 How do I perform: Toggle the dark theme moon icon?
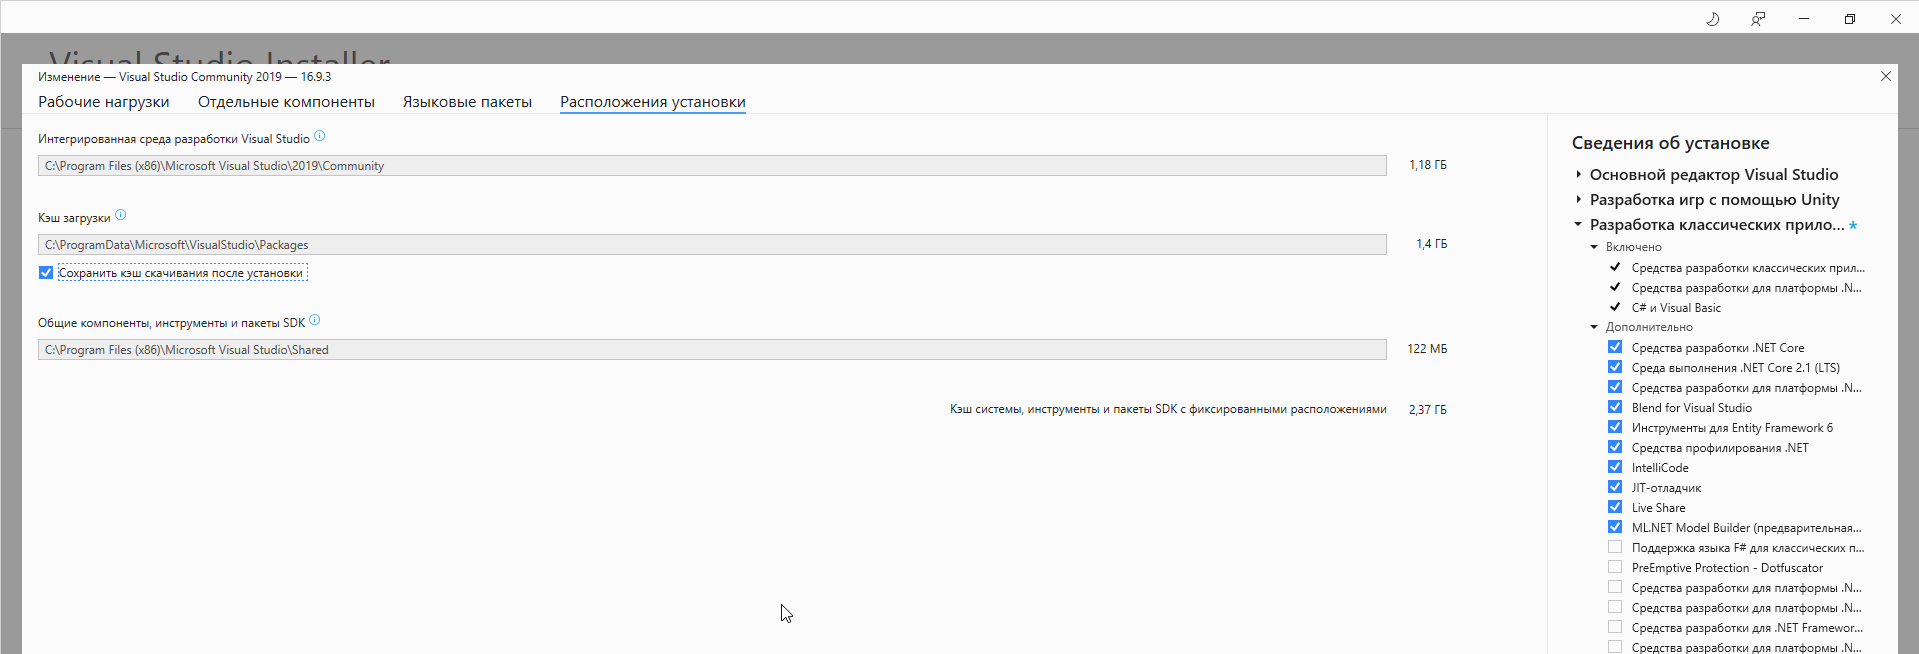pyautogui.click(x=1713, y=19)
